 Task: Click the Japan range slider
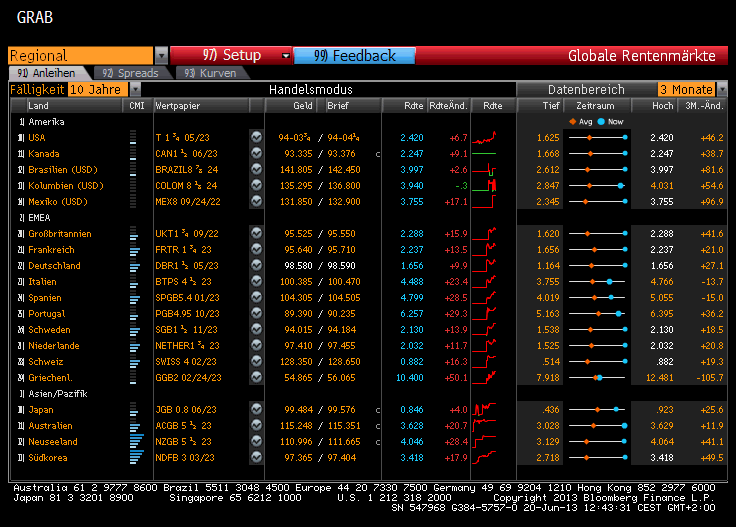click(x=597, y=410)
